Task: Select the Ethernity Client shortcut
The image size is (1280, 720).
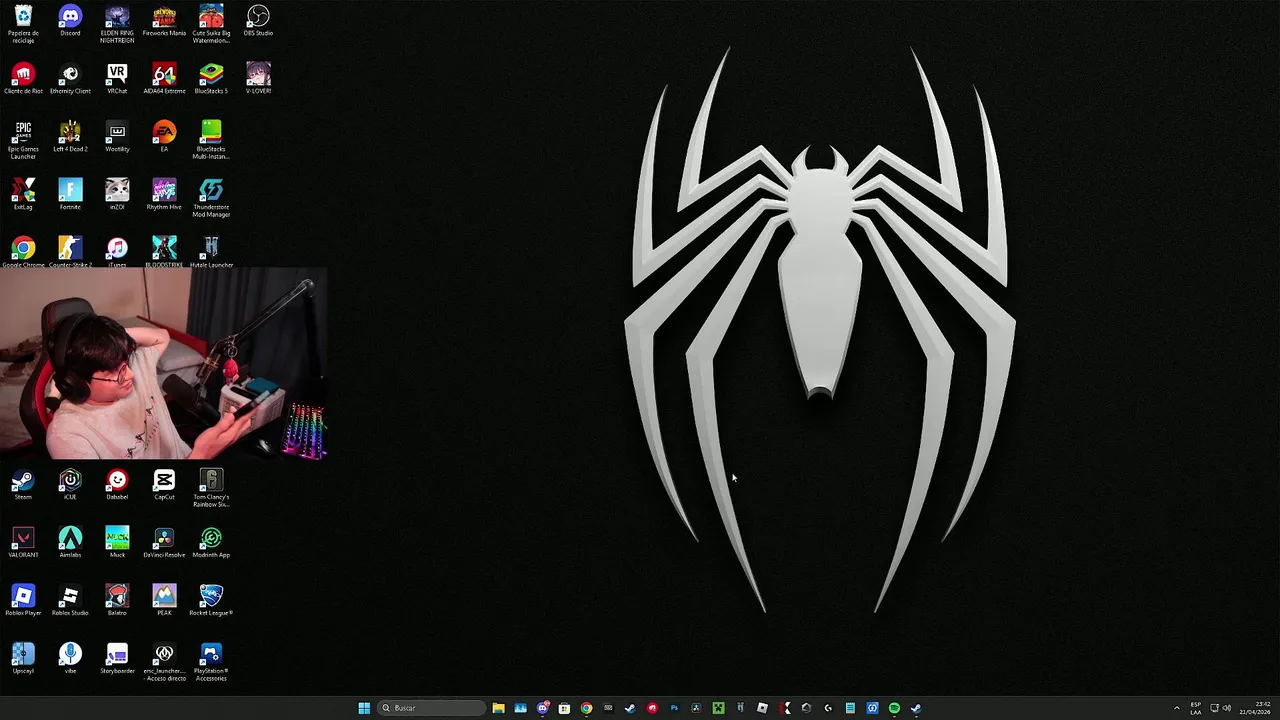Action: pos(70,78)
